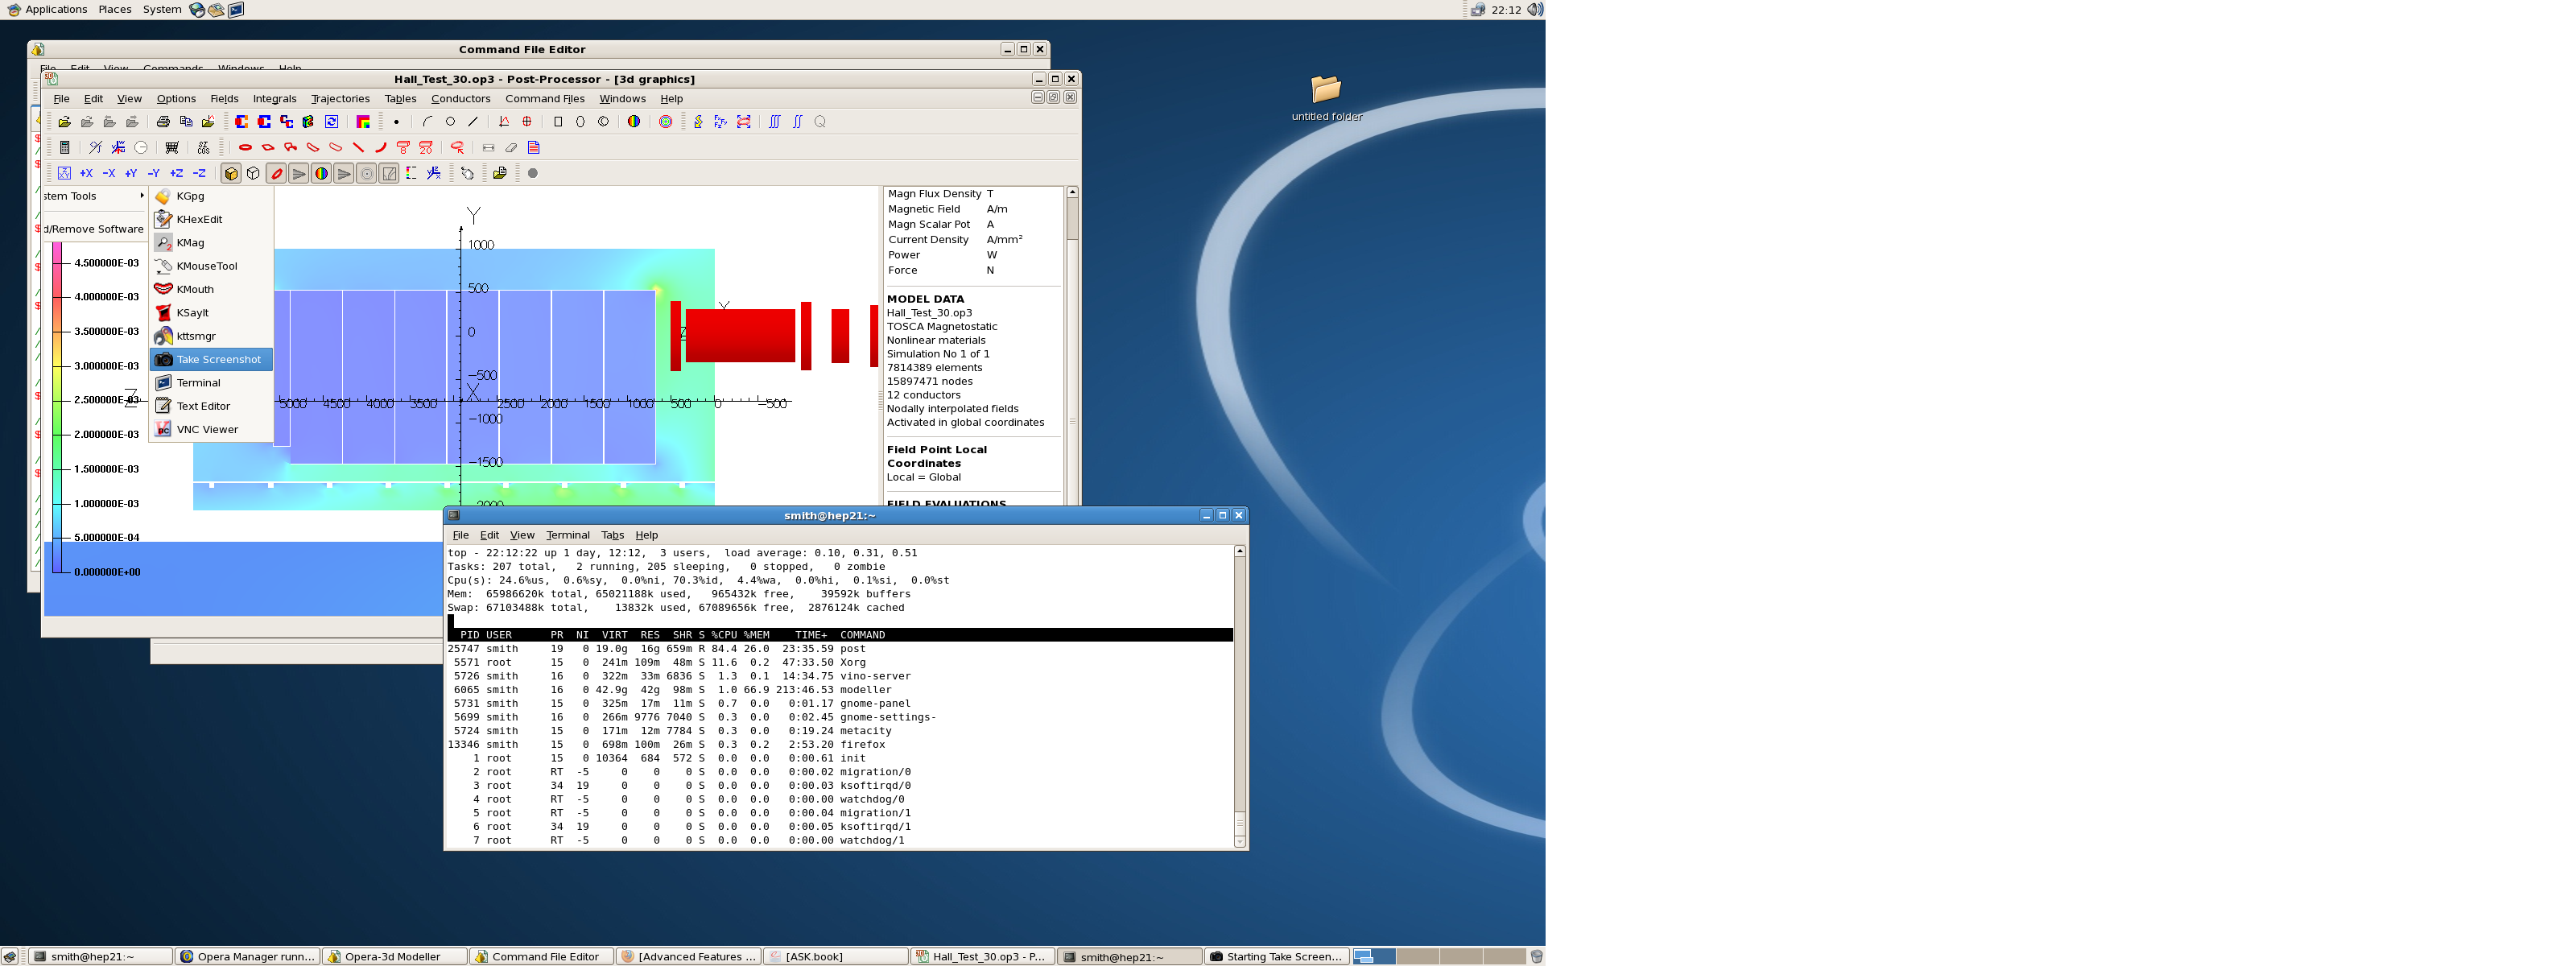This screenshot has width=2576, height=966.
Task: Click the print icon in toolbar
Action: [x=163, y=122]
